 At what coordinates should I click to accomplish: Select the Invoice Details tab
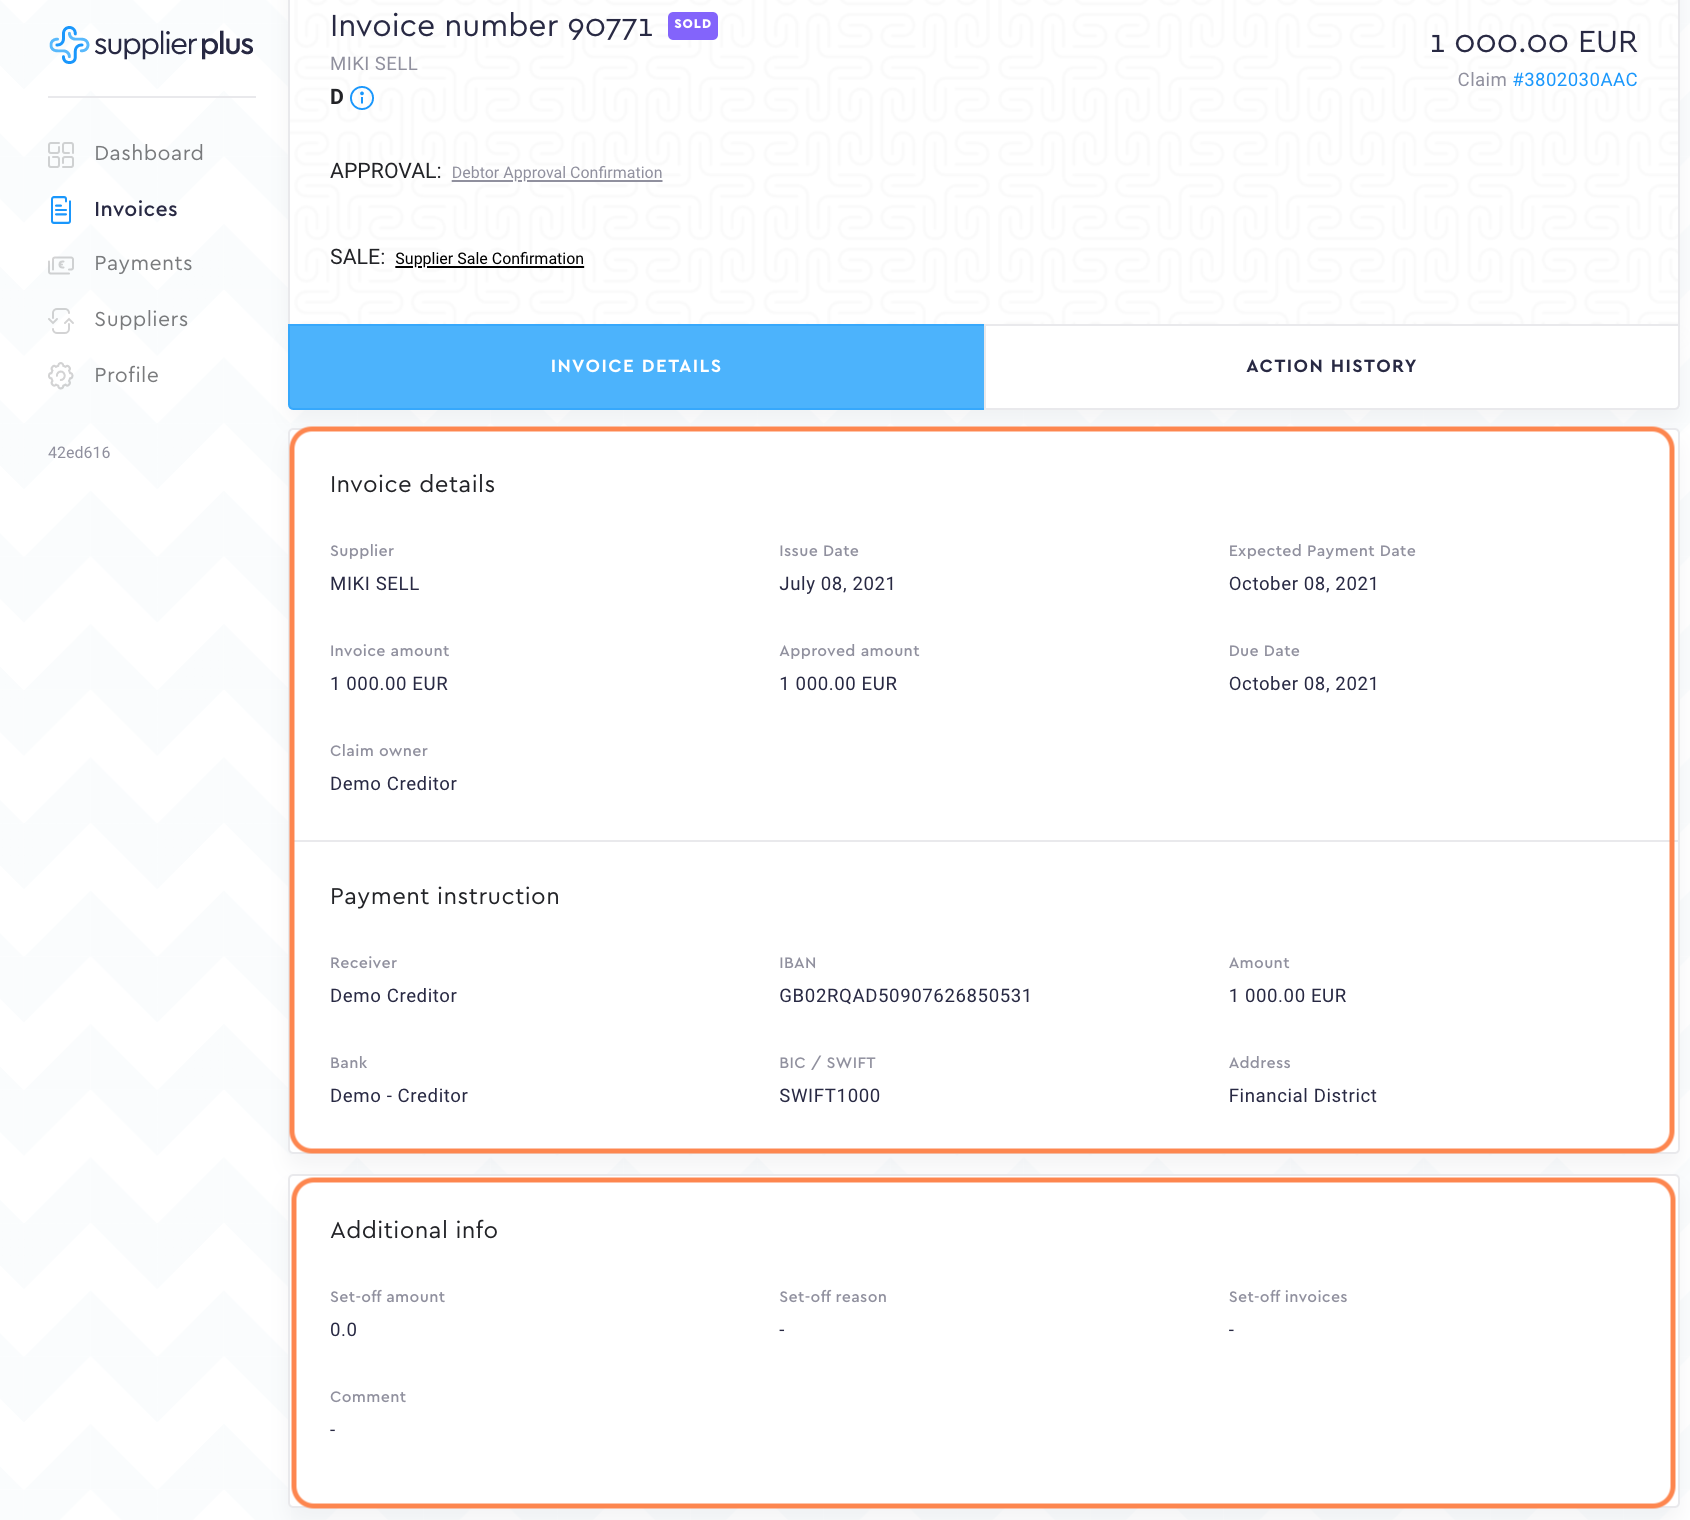[636, 366]
